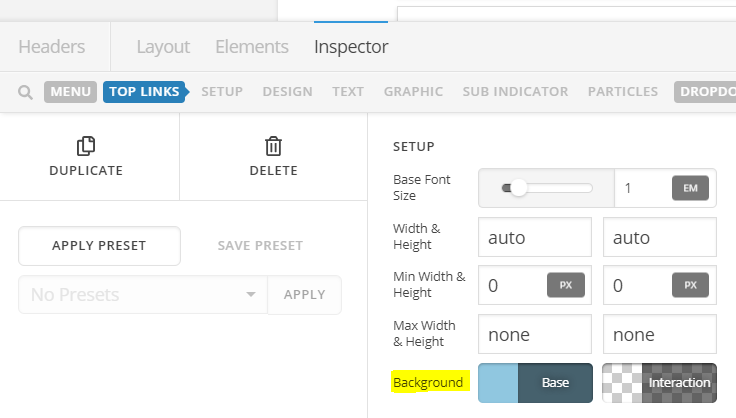Toggle PX unit on Min Height field
The height and width of the screenshot is (418, 736).
click(690, 285)
